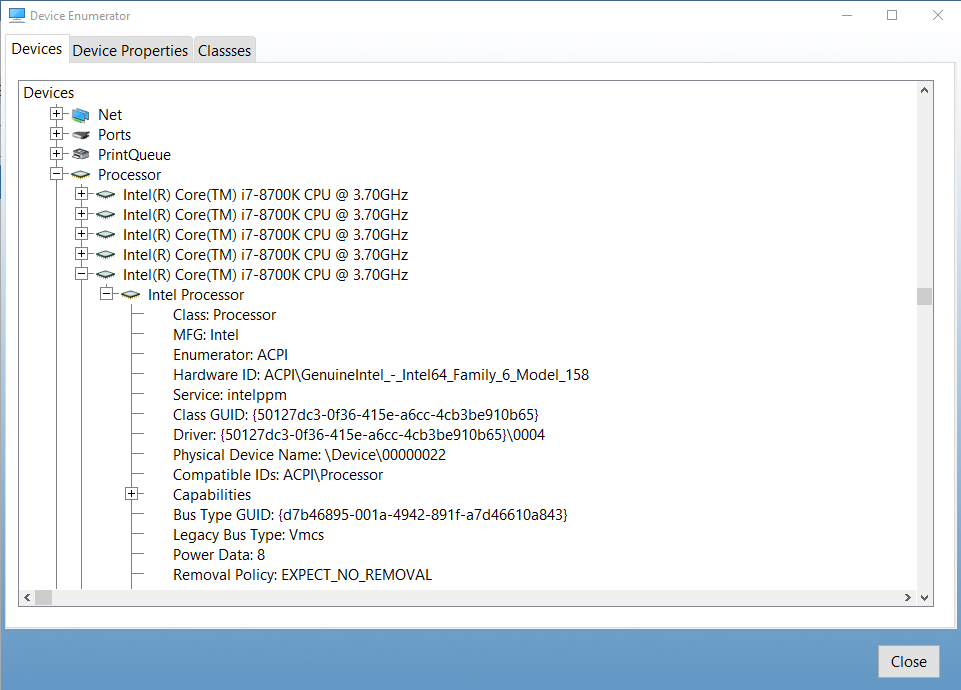Click the Processor category chip icon

pos(81,175)
